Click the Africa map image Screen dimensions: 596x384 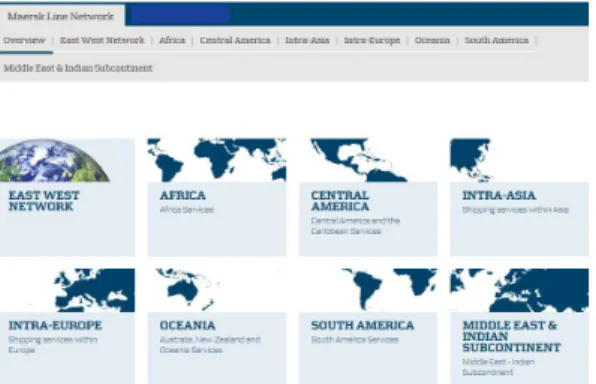217,160
